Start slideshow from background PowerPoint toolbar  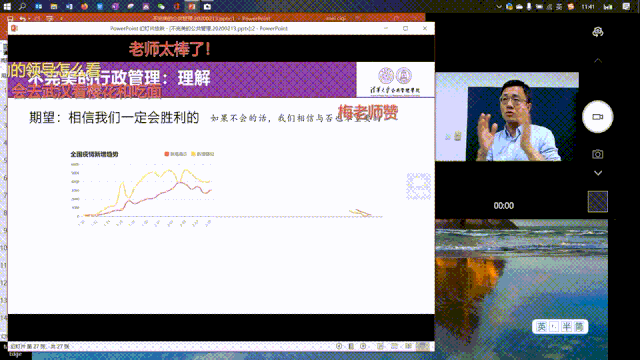pos(49,18)
